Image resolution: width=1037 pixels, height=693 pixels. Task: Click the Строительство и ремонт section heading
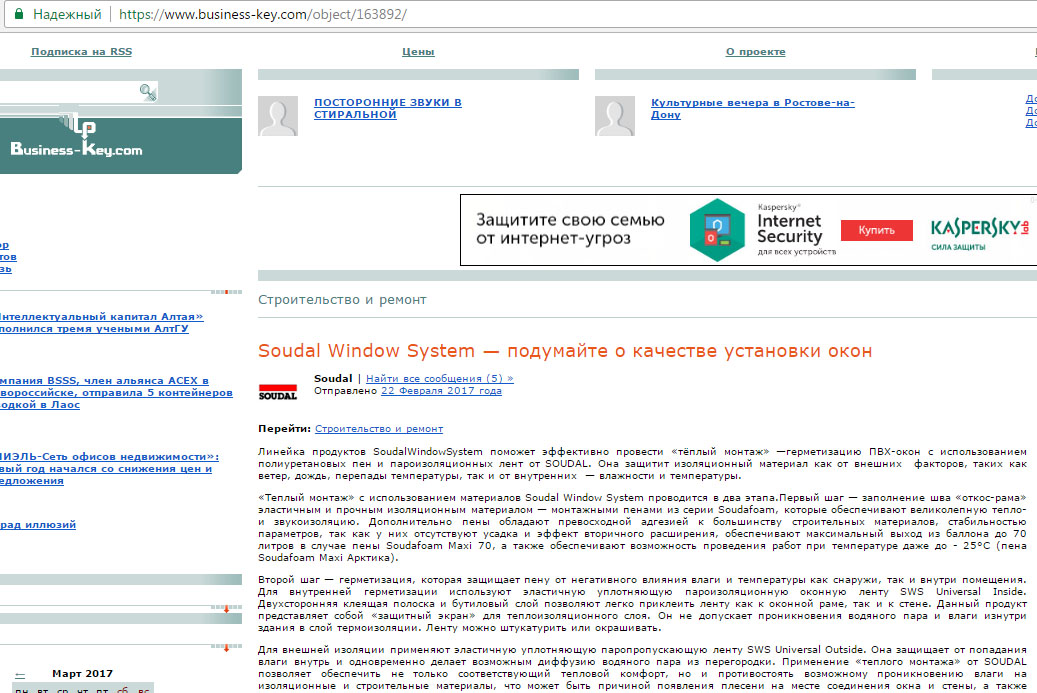[x=342, y=300]
